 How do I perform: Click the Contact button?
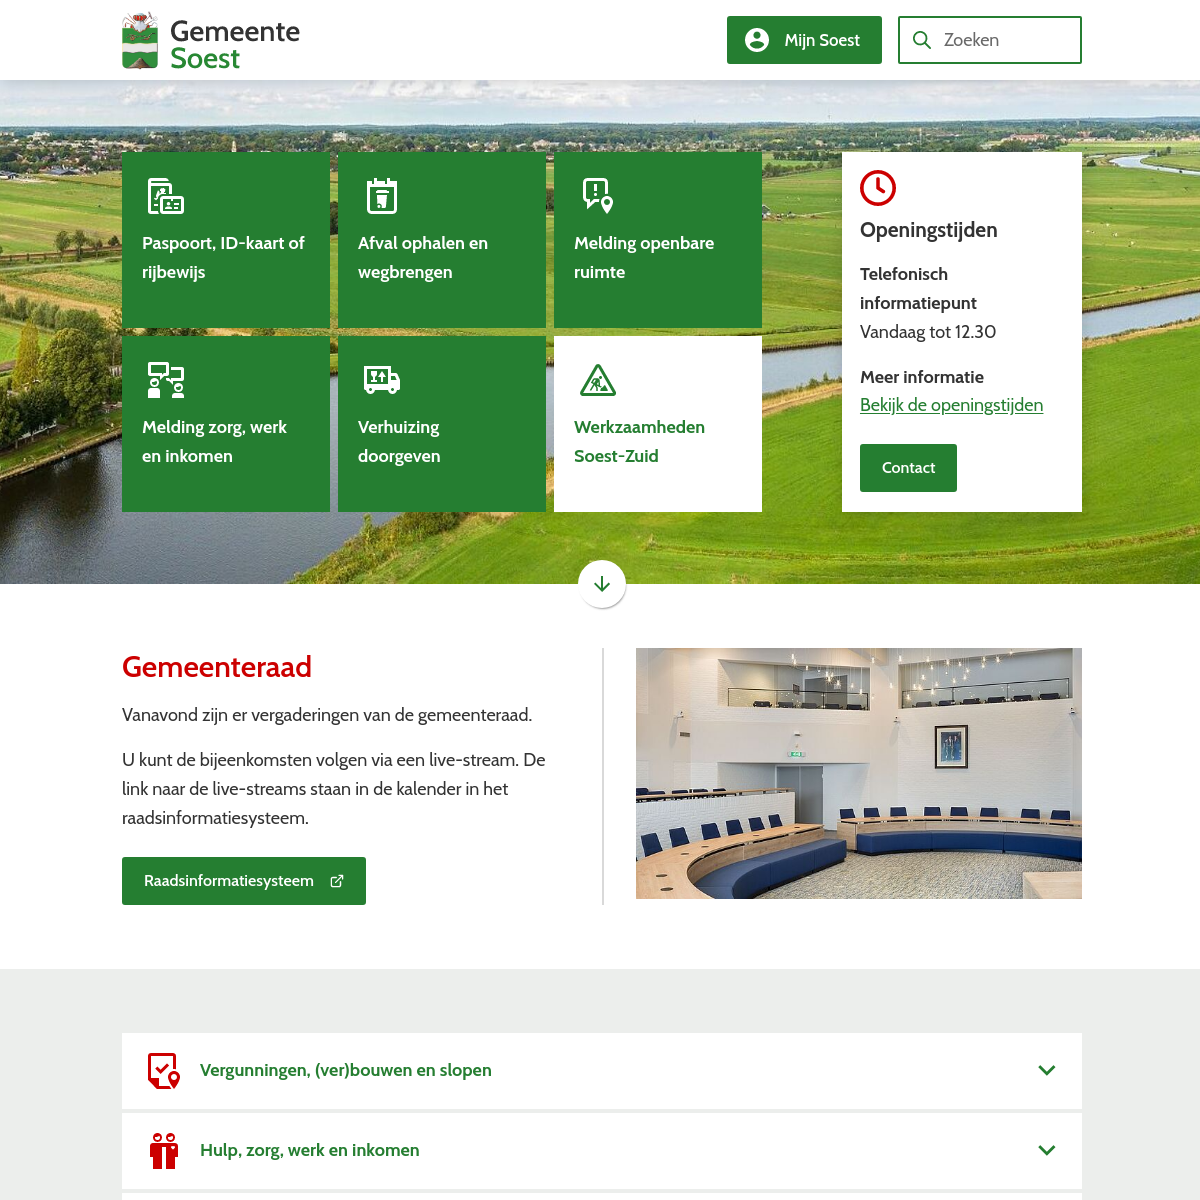point(908,468)
